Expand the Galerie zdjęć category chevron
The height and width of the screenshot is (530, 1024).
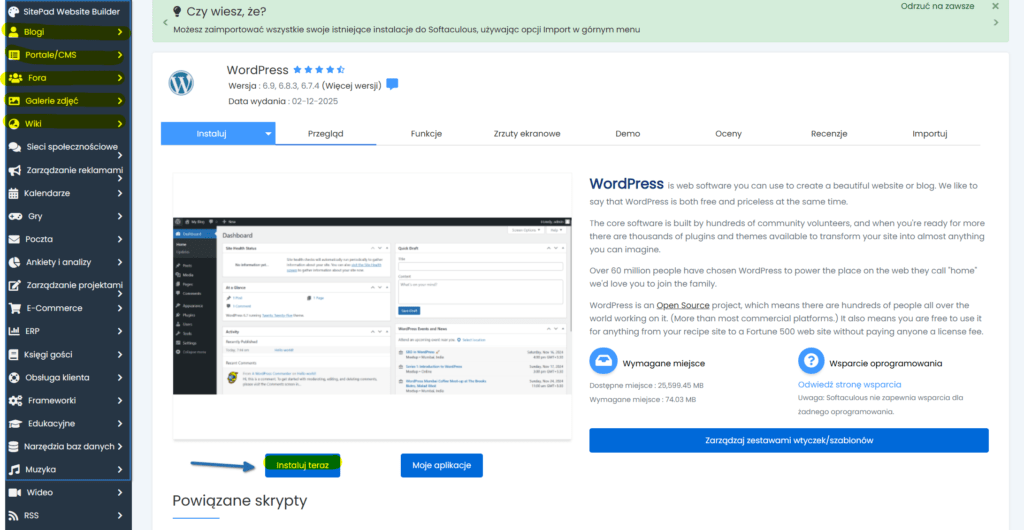click(x=120, y=101)
